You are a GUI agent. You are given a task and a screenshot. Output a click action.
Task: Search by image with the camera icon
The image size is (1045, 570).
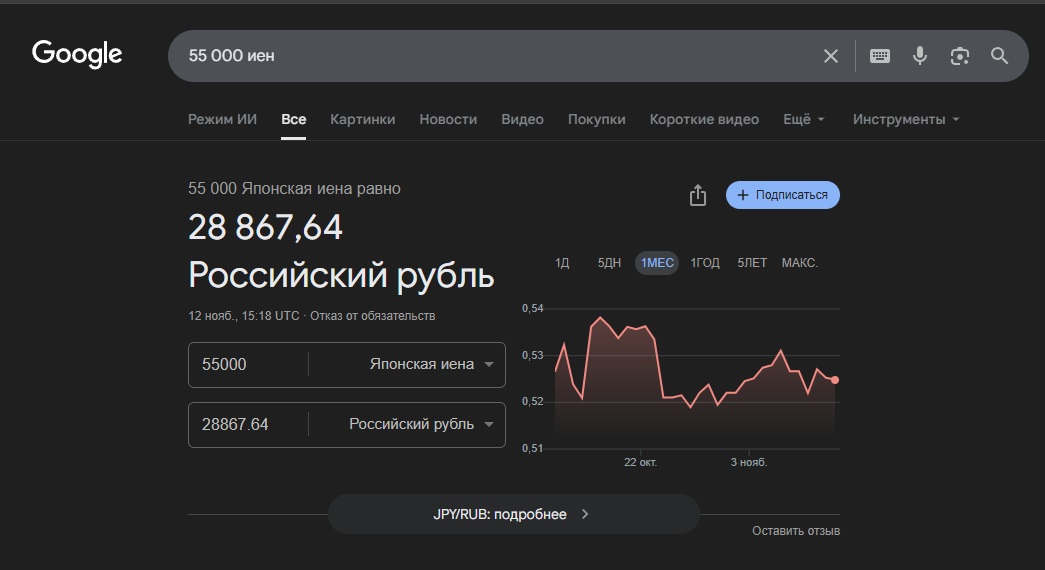[960, 56]
